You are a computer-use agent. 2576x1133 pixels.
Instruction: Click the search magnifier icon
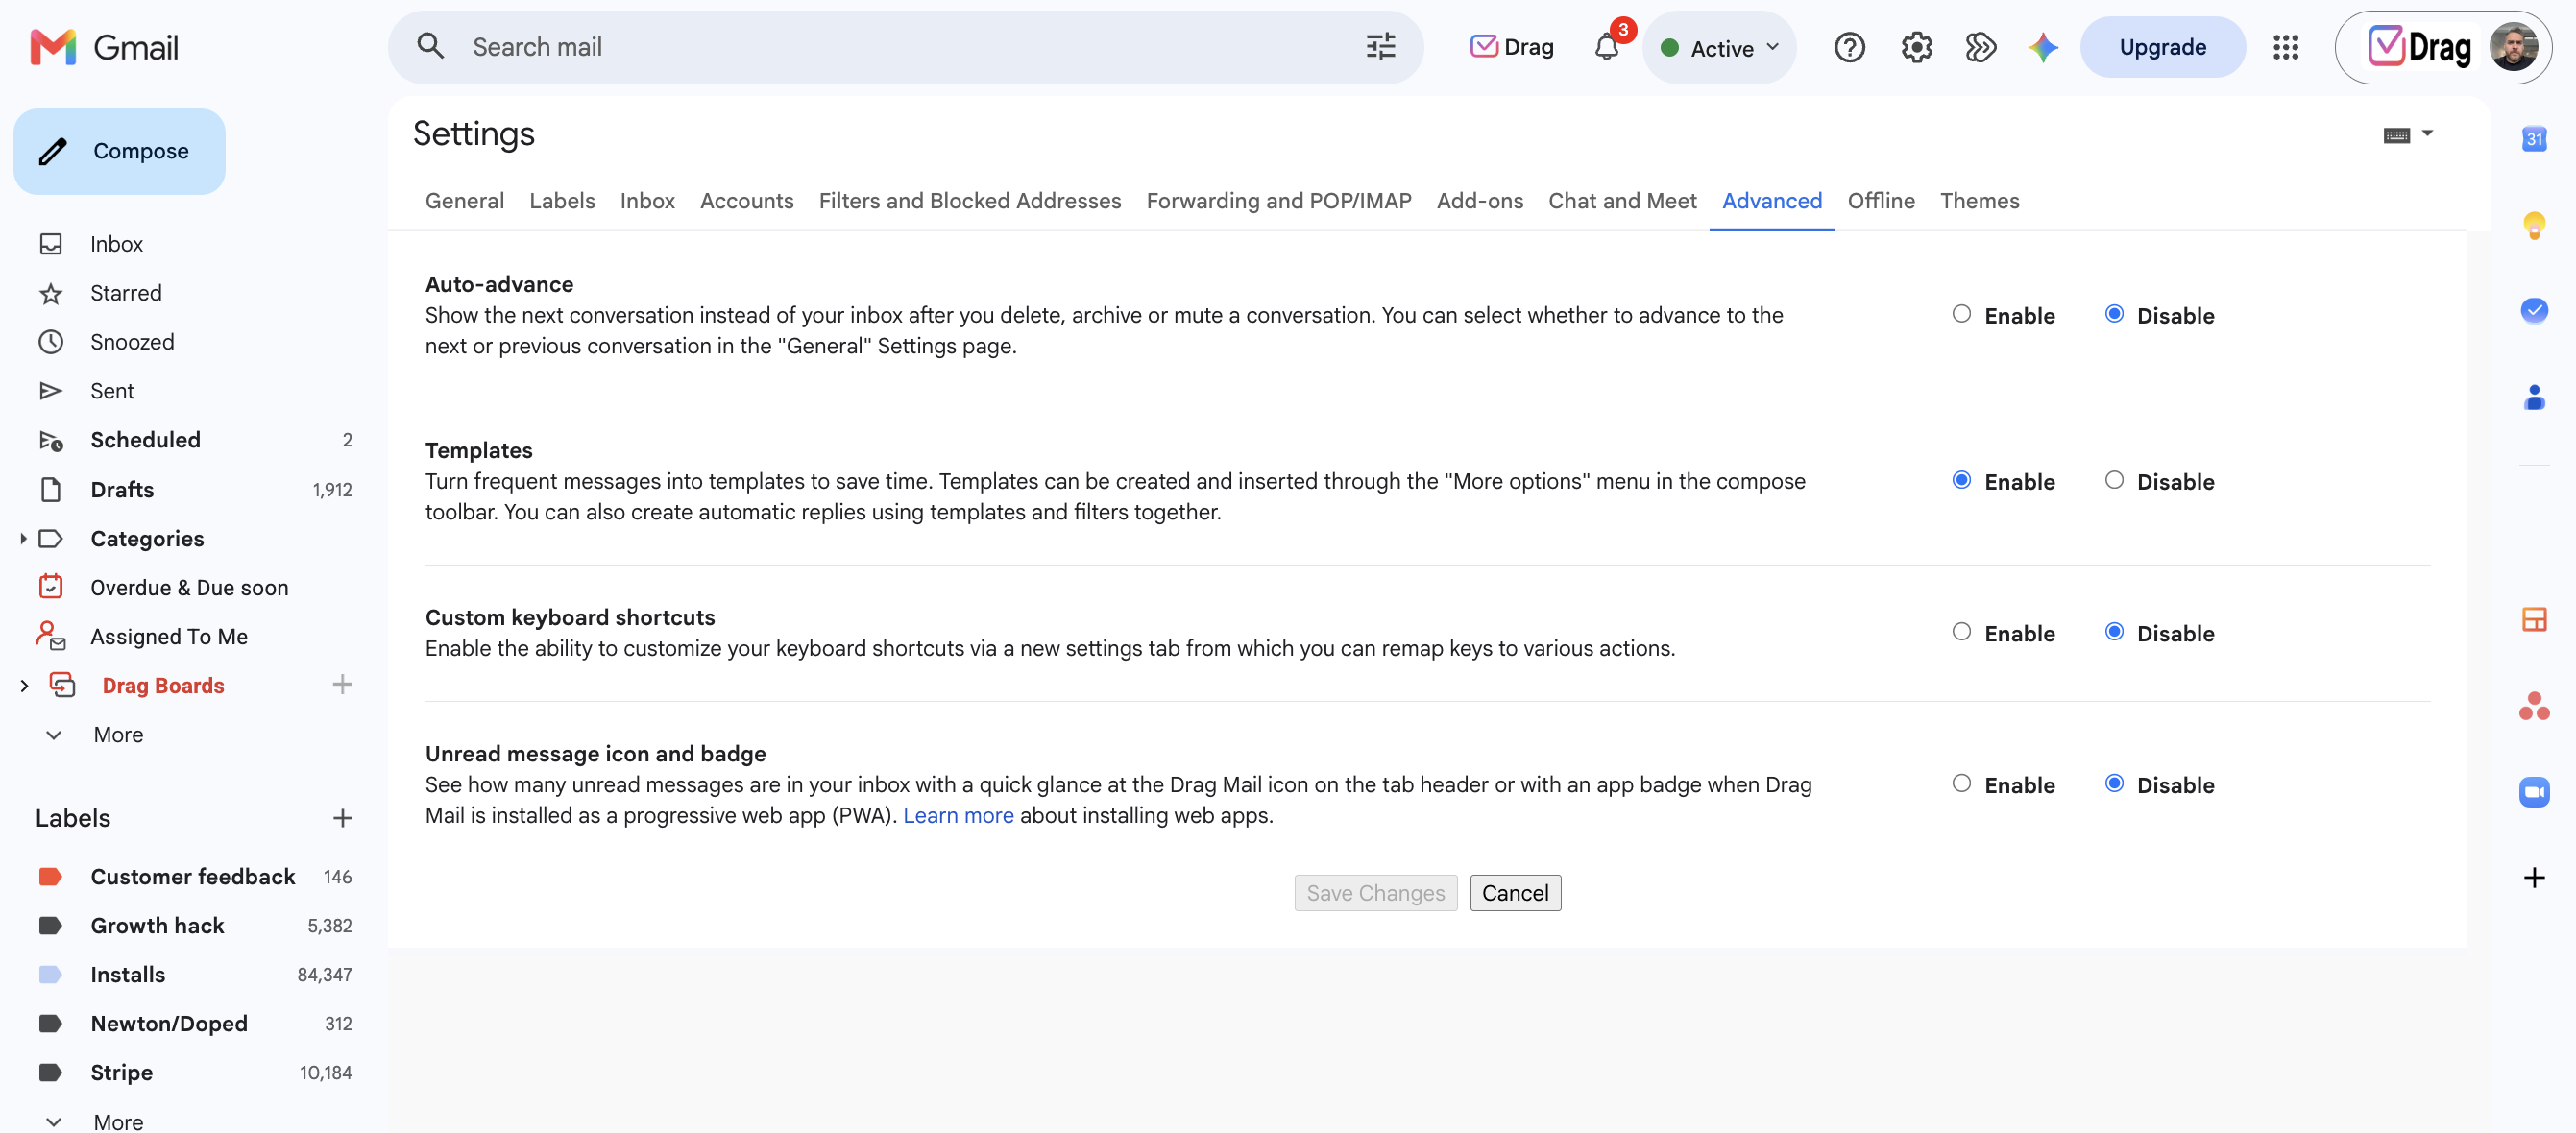coord(430,46)
